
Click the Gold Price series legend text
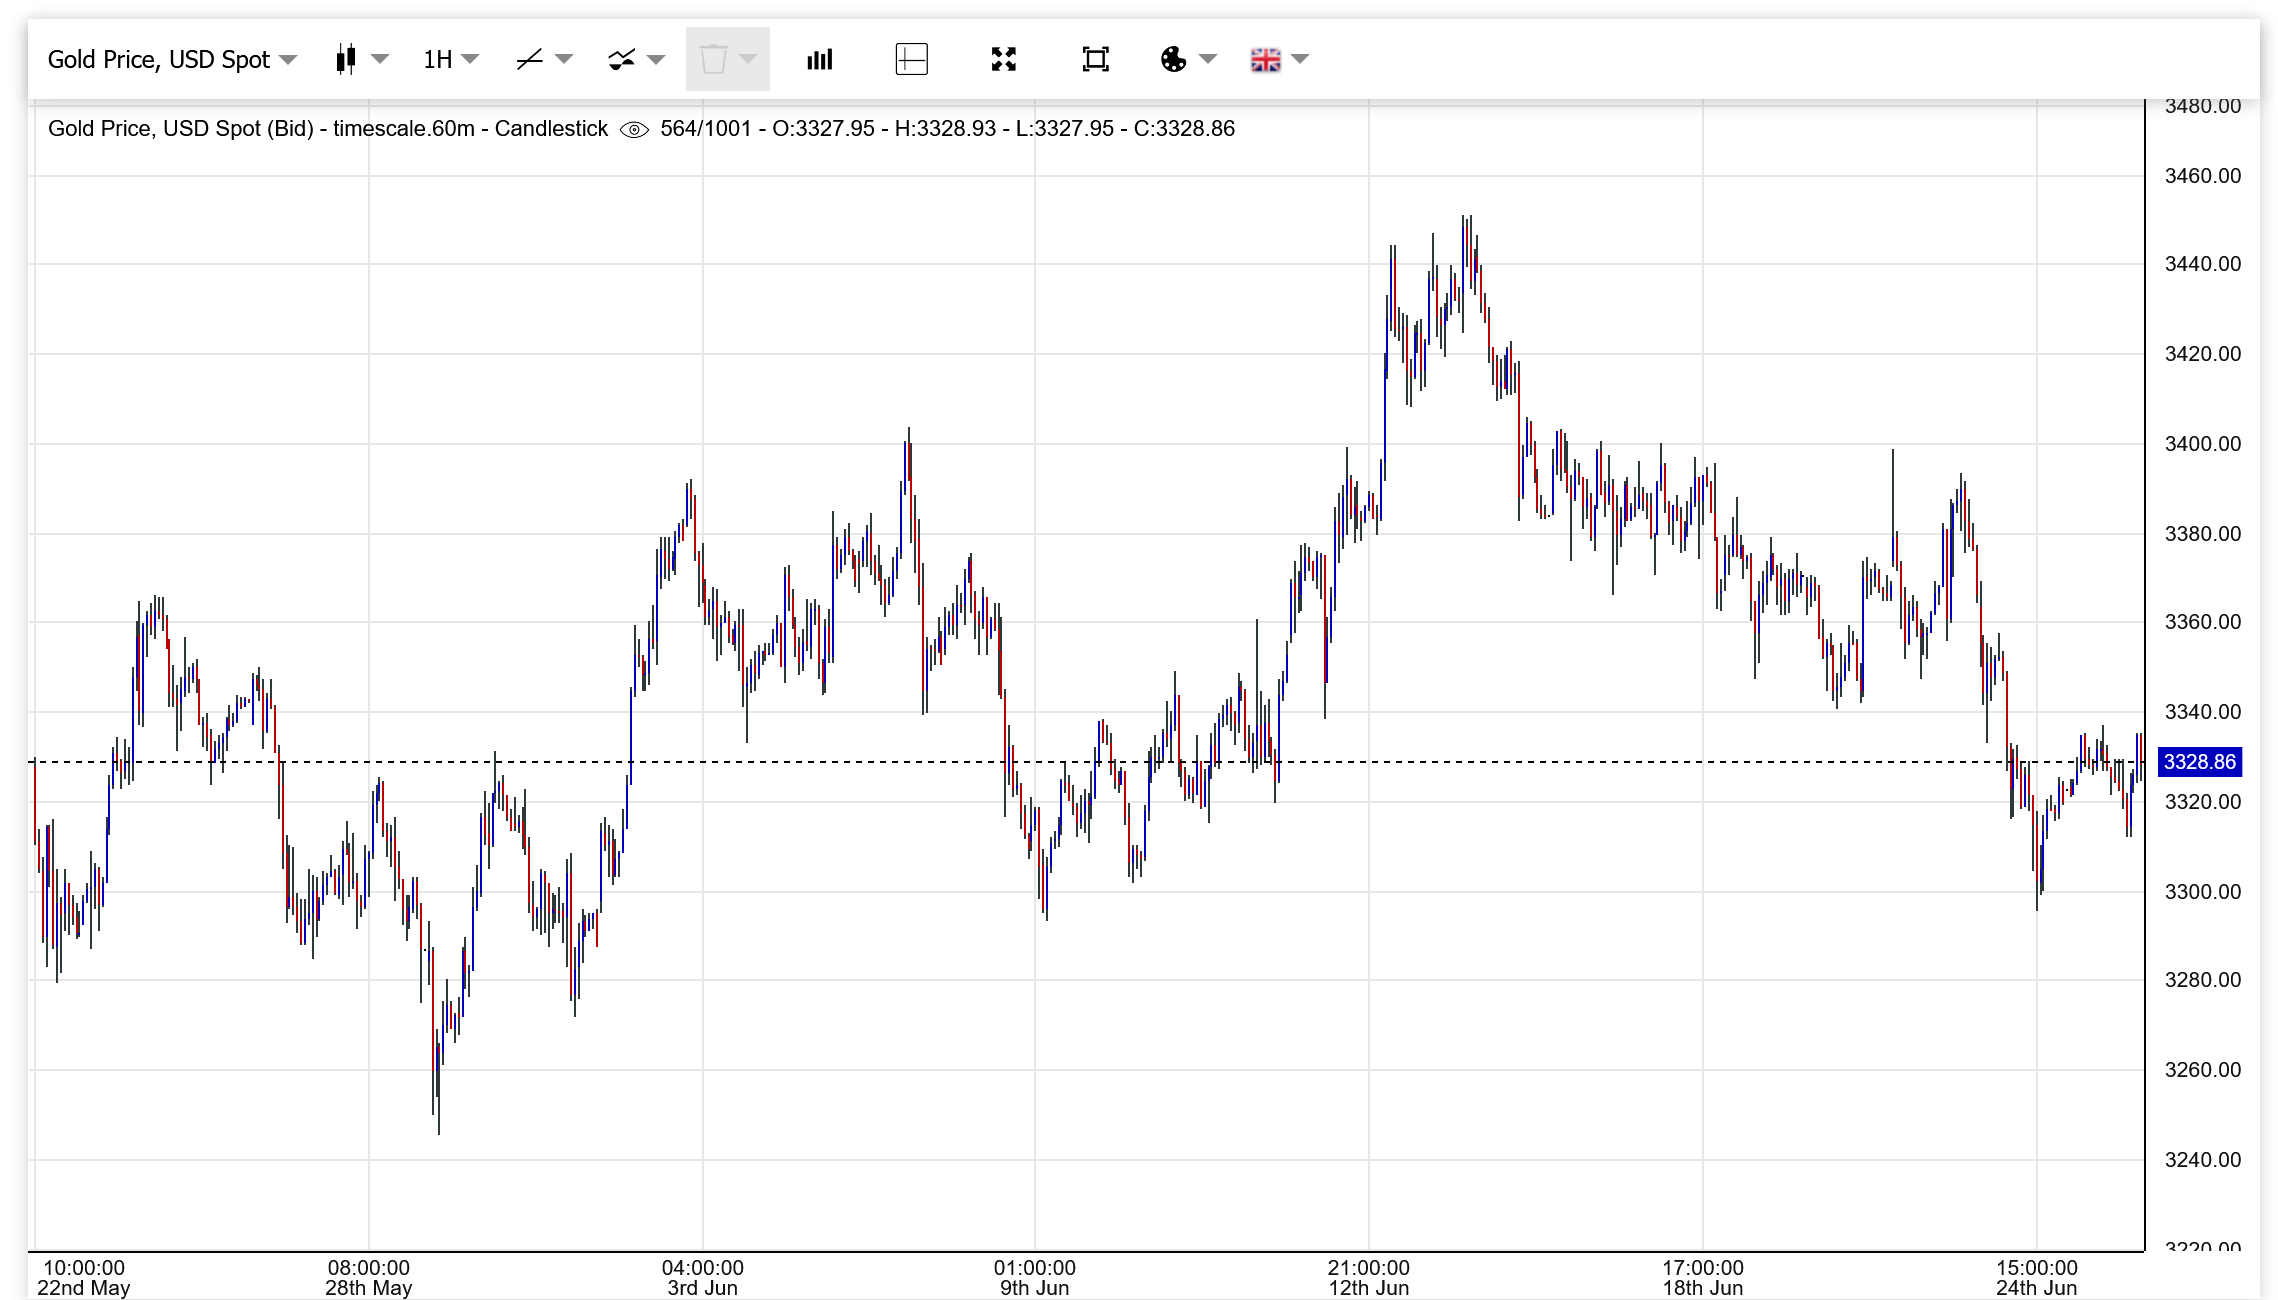(327, 129)
